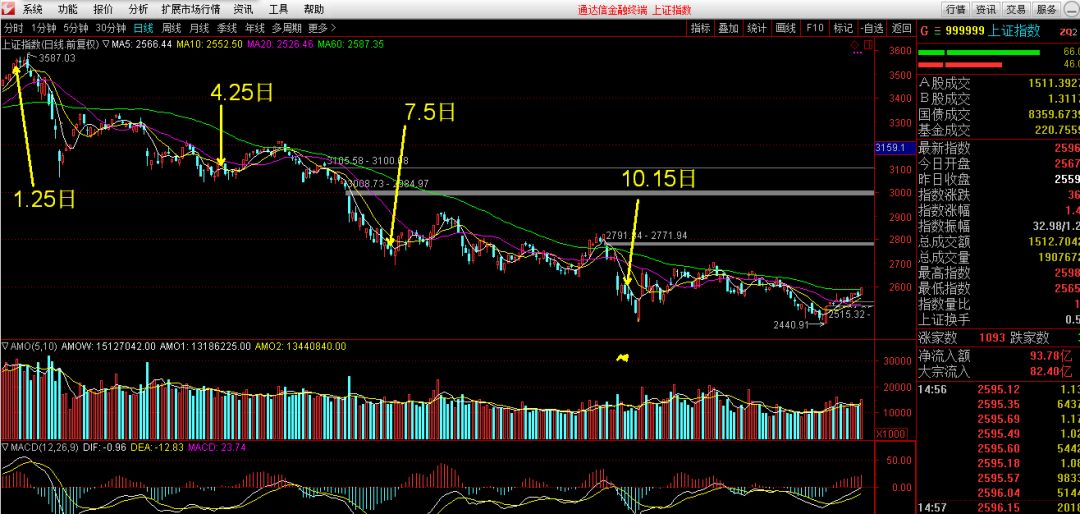Open the 画线 drawing tools
The height and width of the screenshot is (514, 1080).
(786, 28)
